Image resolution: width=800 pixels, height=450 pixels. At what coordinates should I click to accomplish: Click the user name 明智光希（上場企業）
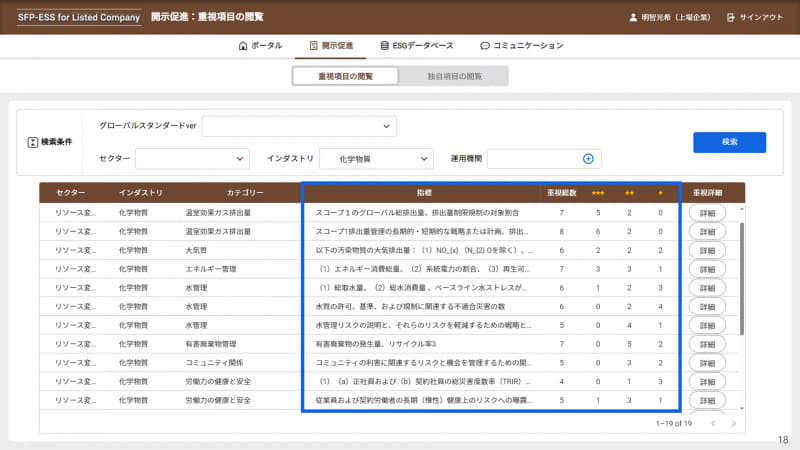pyautogui.click(x=676, y=17)
